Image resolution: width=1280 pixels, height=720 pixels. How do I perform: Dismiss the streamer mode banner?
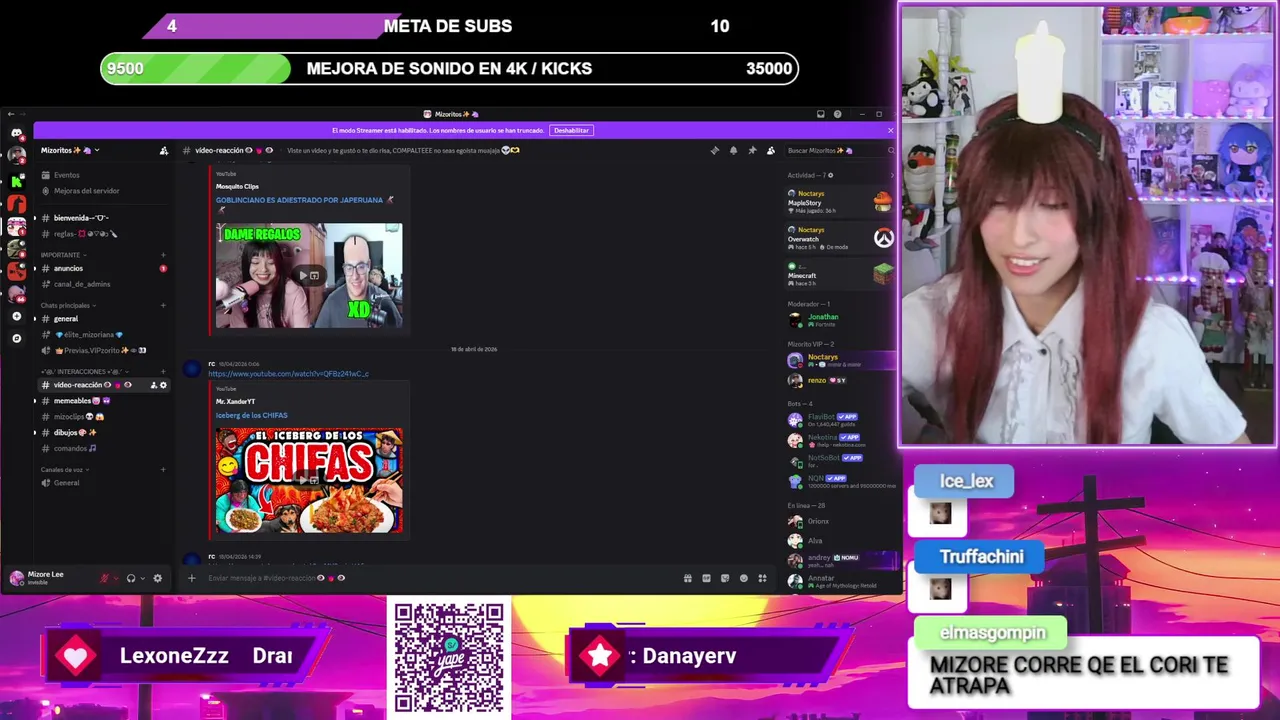(890, 131)
